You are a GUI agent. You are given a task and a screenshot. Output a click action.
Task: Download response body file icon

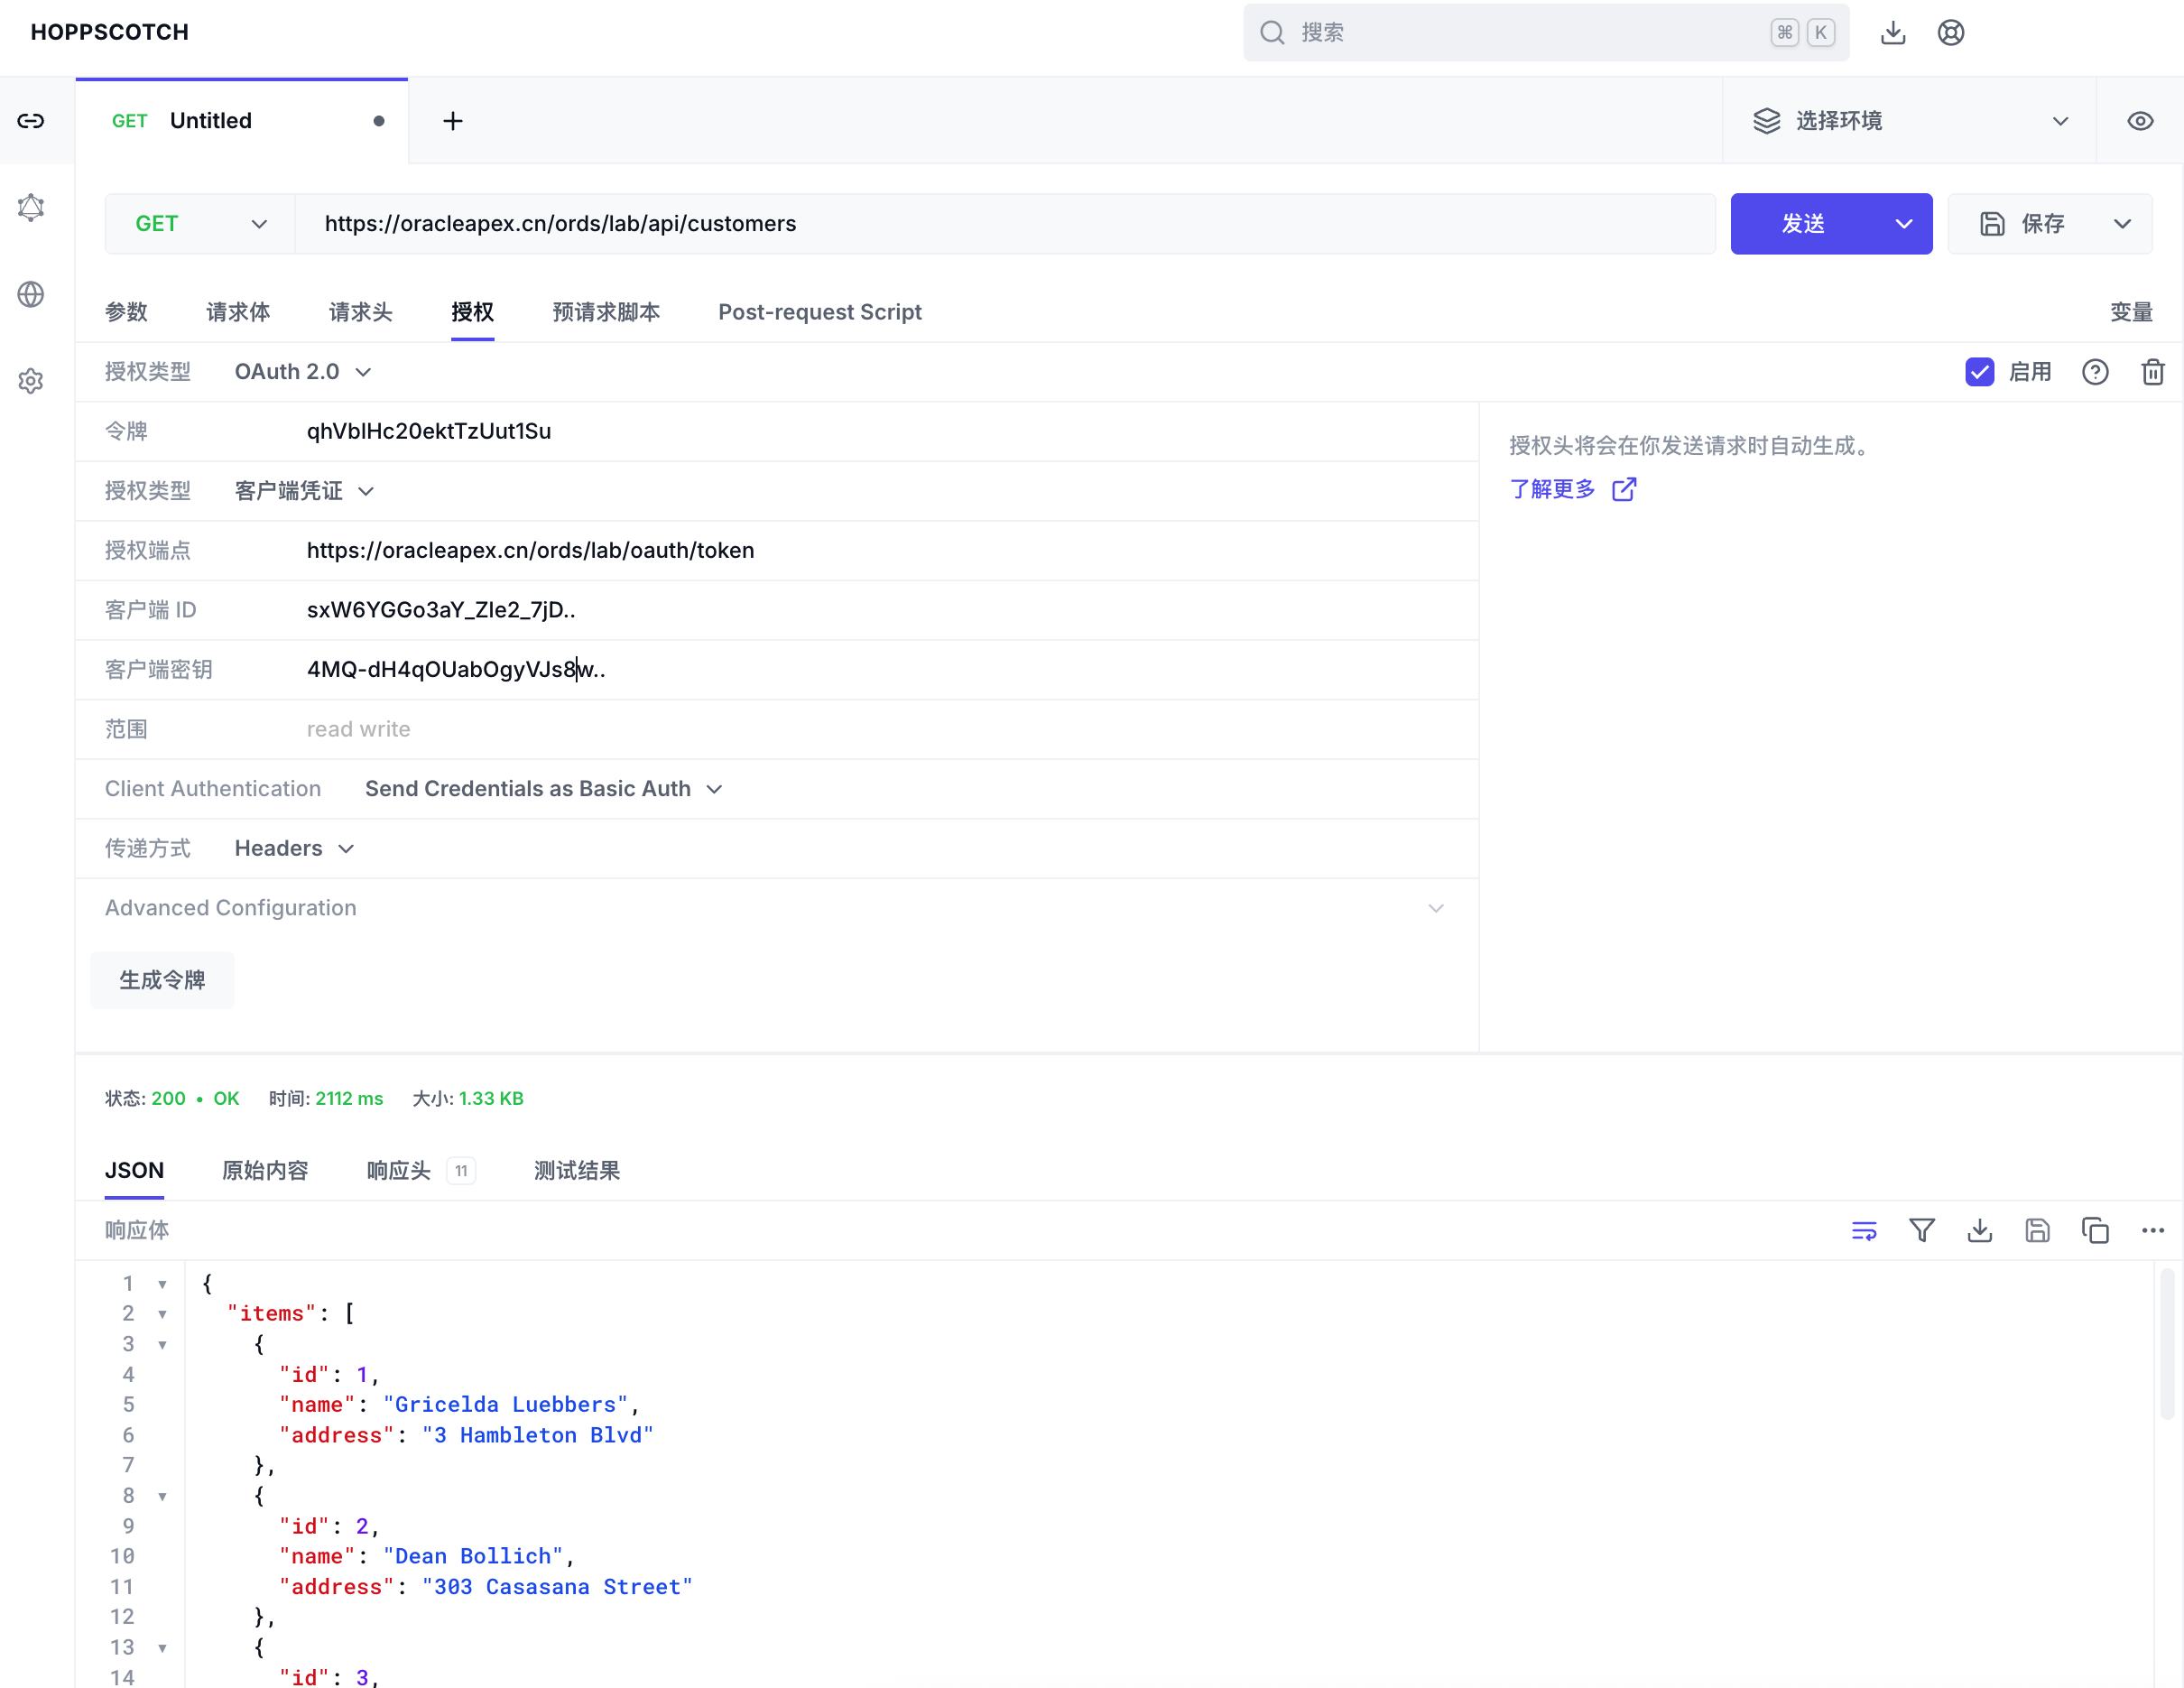[x=1979, y=1230]
